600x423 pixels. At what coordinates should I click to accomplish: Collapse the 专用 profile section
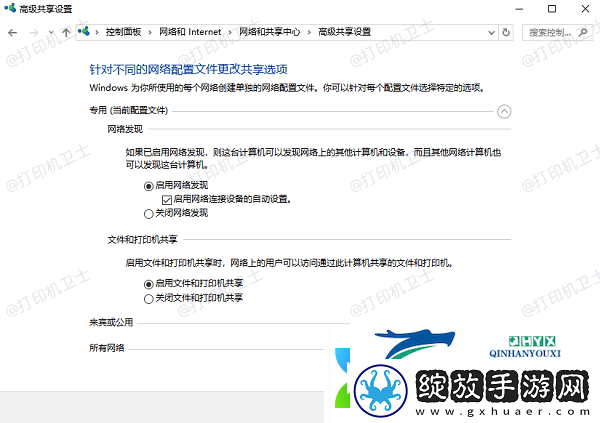[x=504, y=111]
